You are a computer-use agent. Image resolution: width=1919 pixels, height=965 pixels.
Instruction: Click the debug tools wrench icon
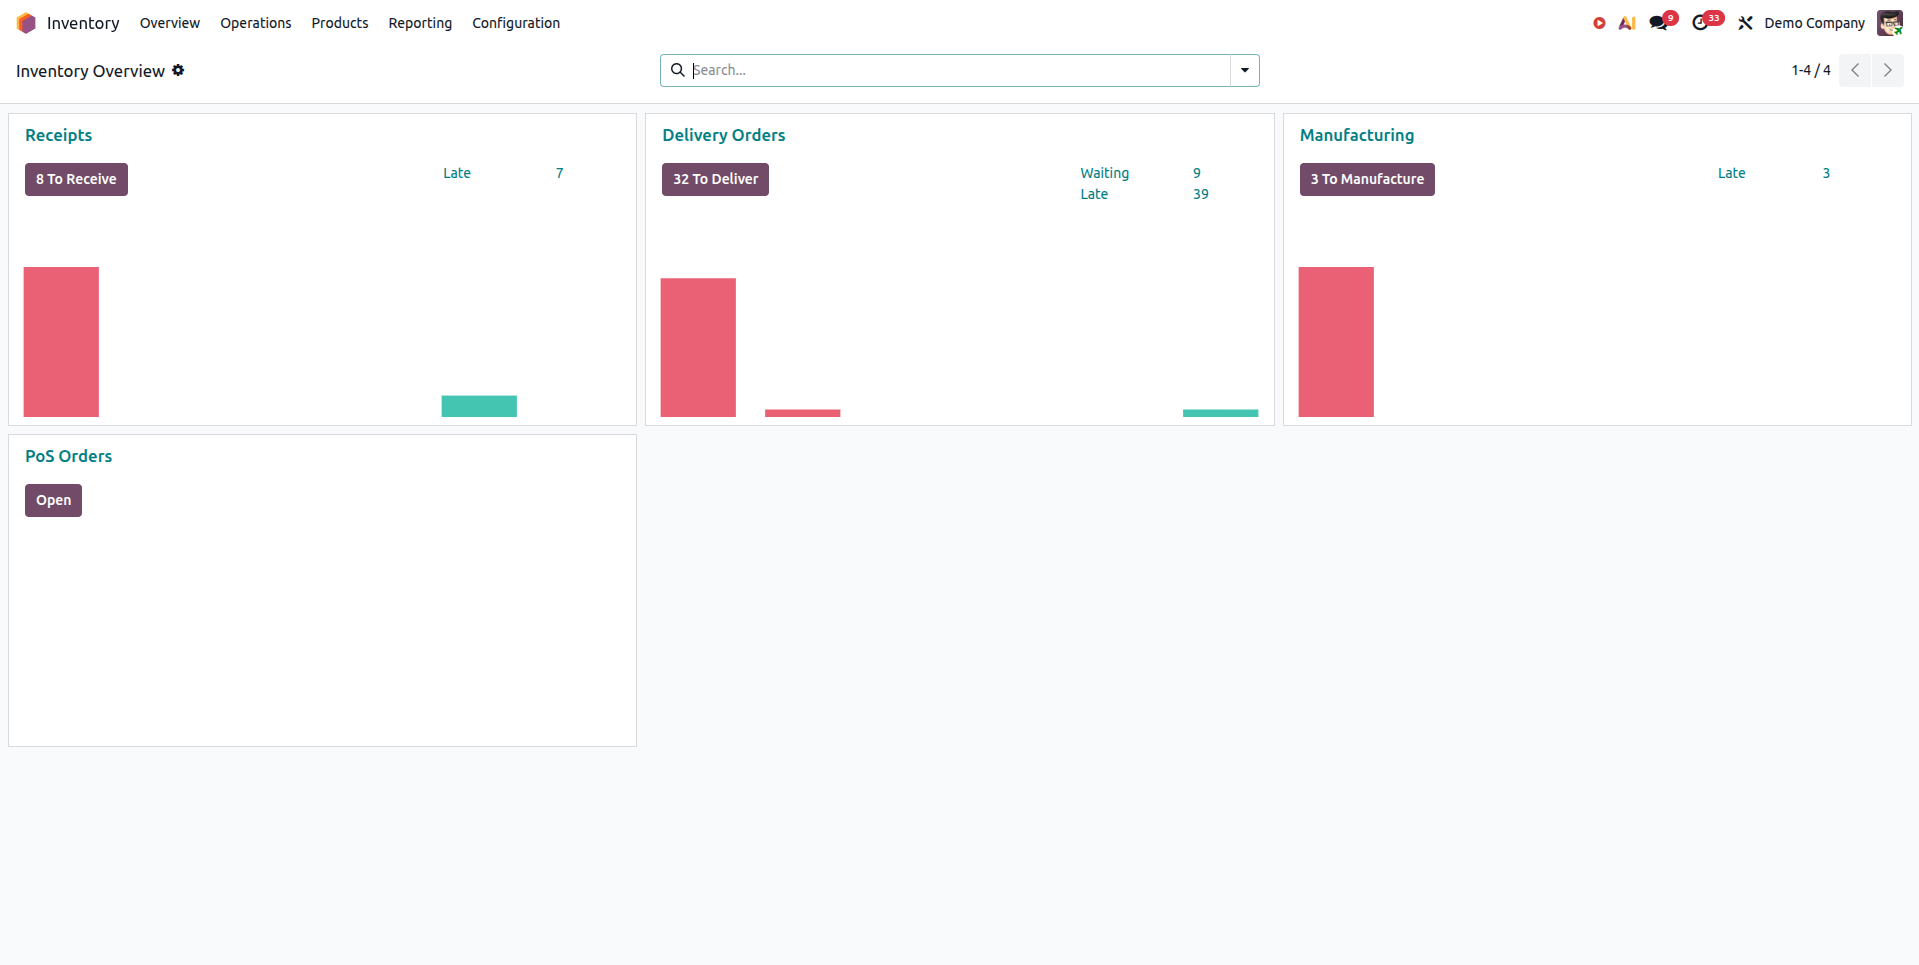point(1746,23)
